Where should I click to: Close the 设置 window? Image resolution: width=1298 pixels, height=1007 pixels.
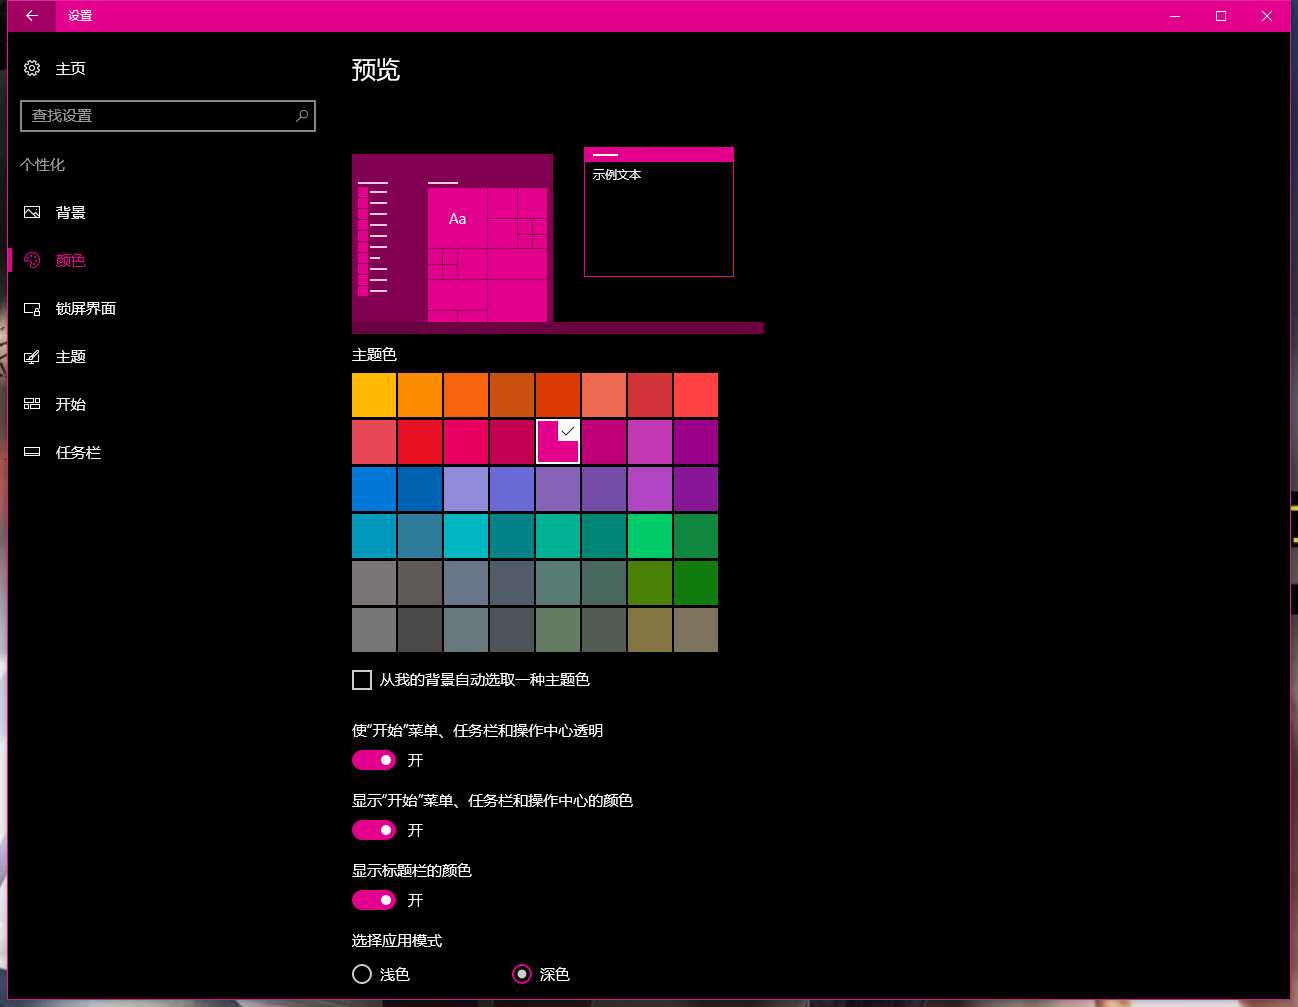pyautogui.click(x=1267, y=16)
